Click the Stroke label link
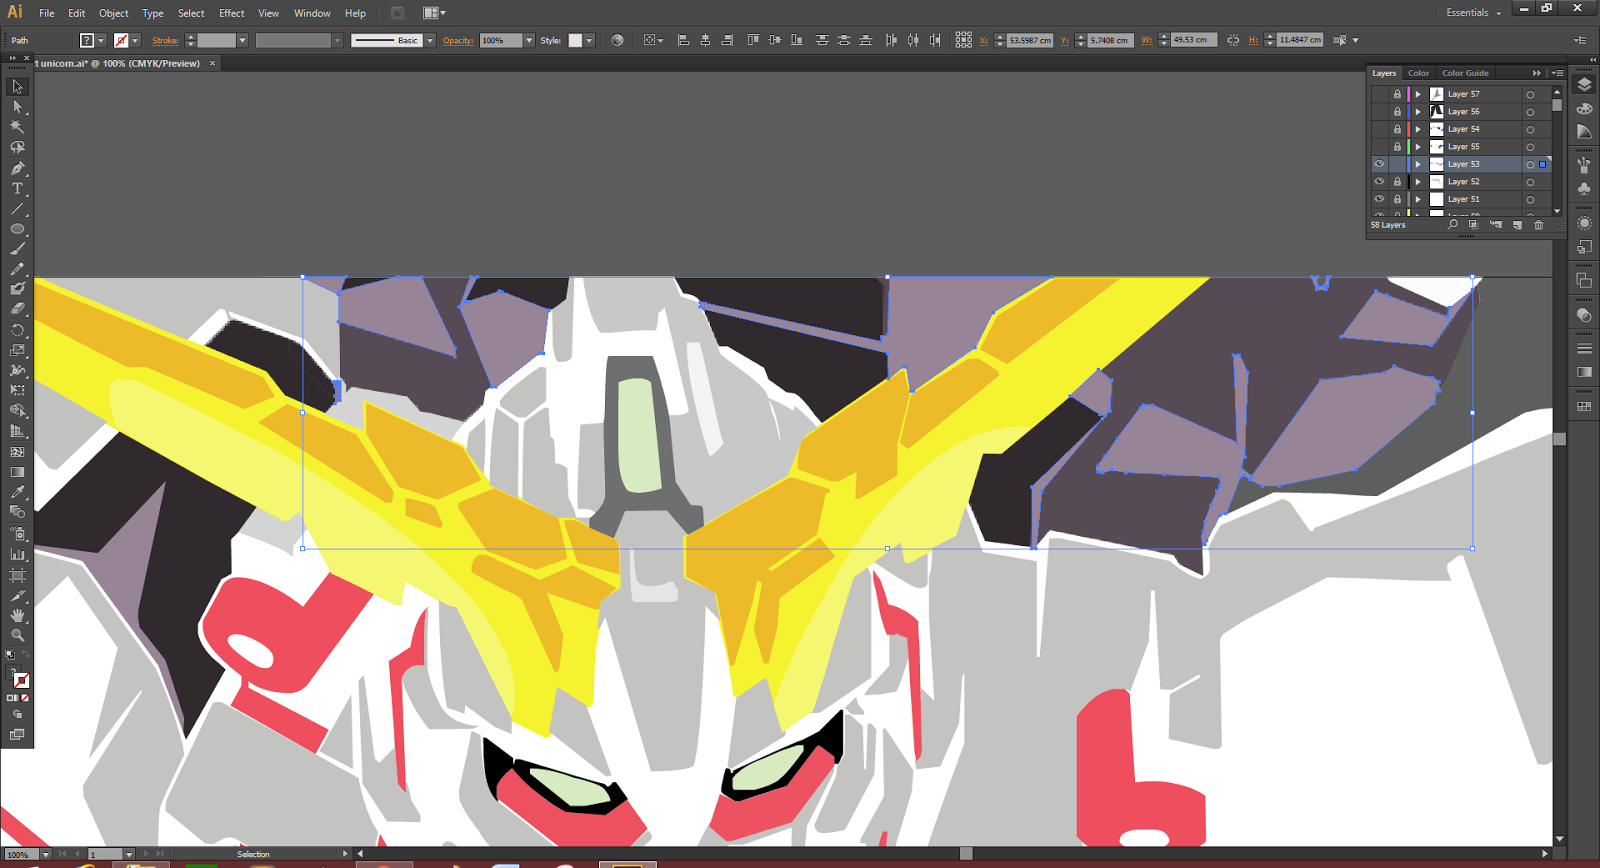This screenshot has width=1600, height=868. pyautogui.click(x=165, y=40)
